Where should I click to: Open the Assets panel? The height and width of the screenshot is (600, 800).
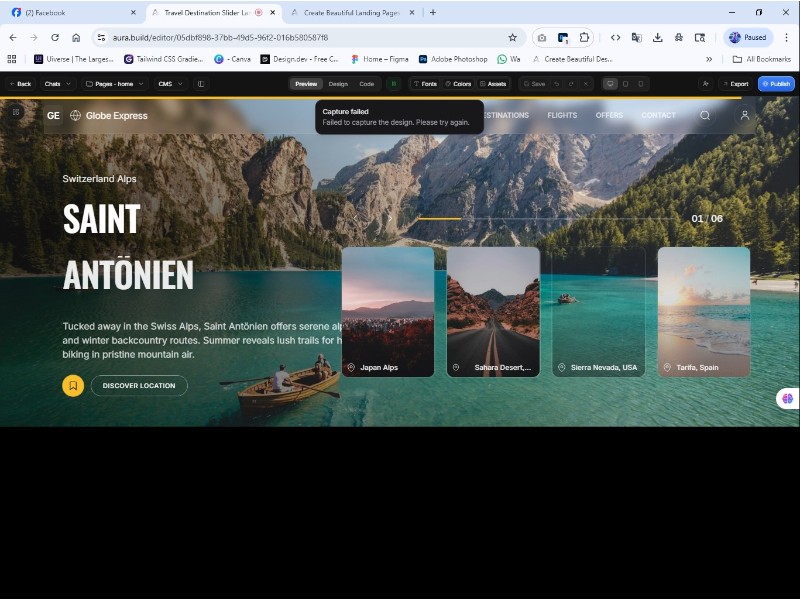pos(494,84)
